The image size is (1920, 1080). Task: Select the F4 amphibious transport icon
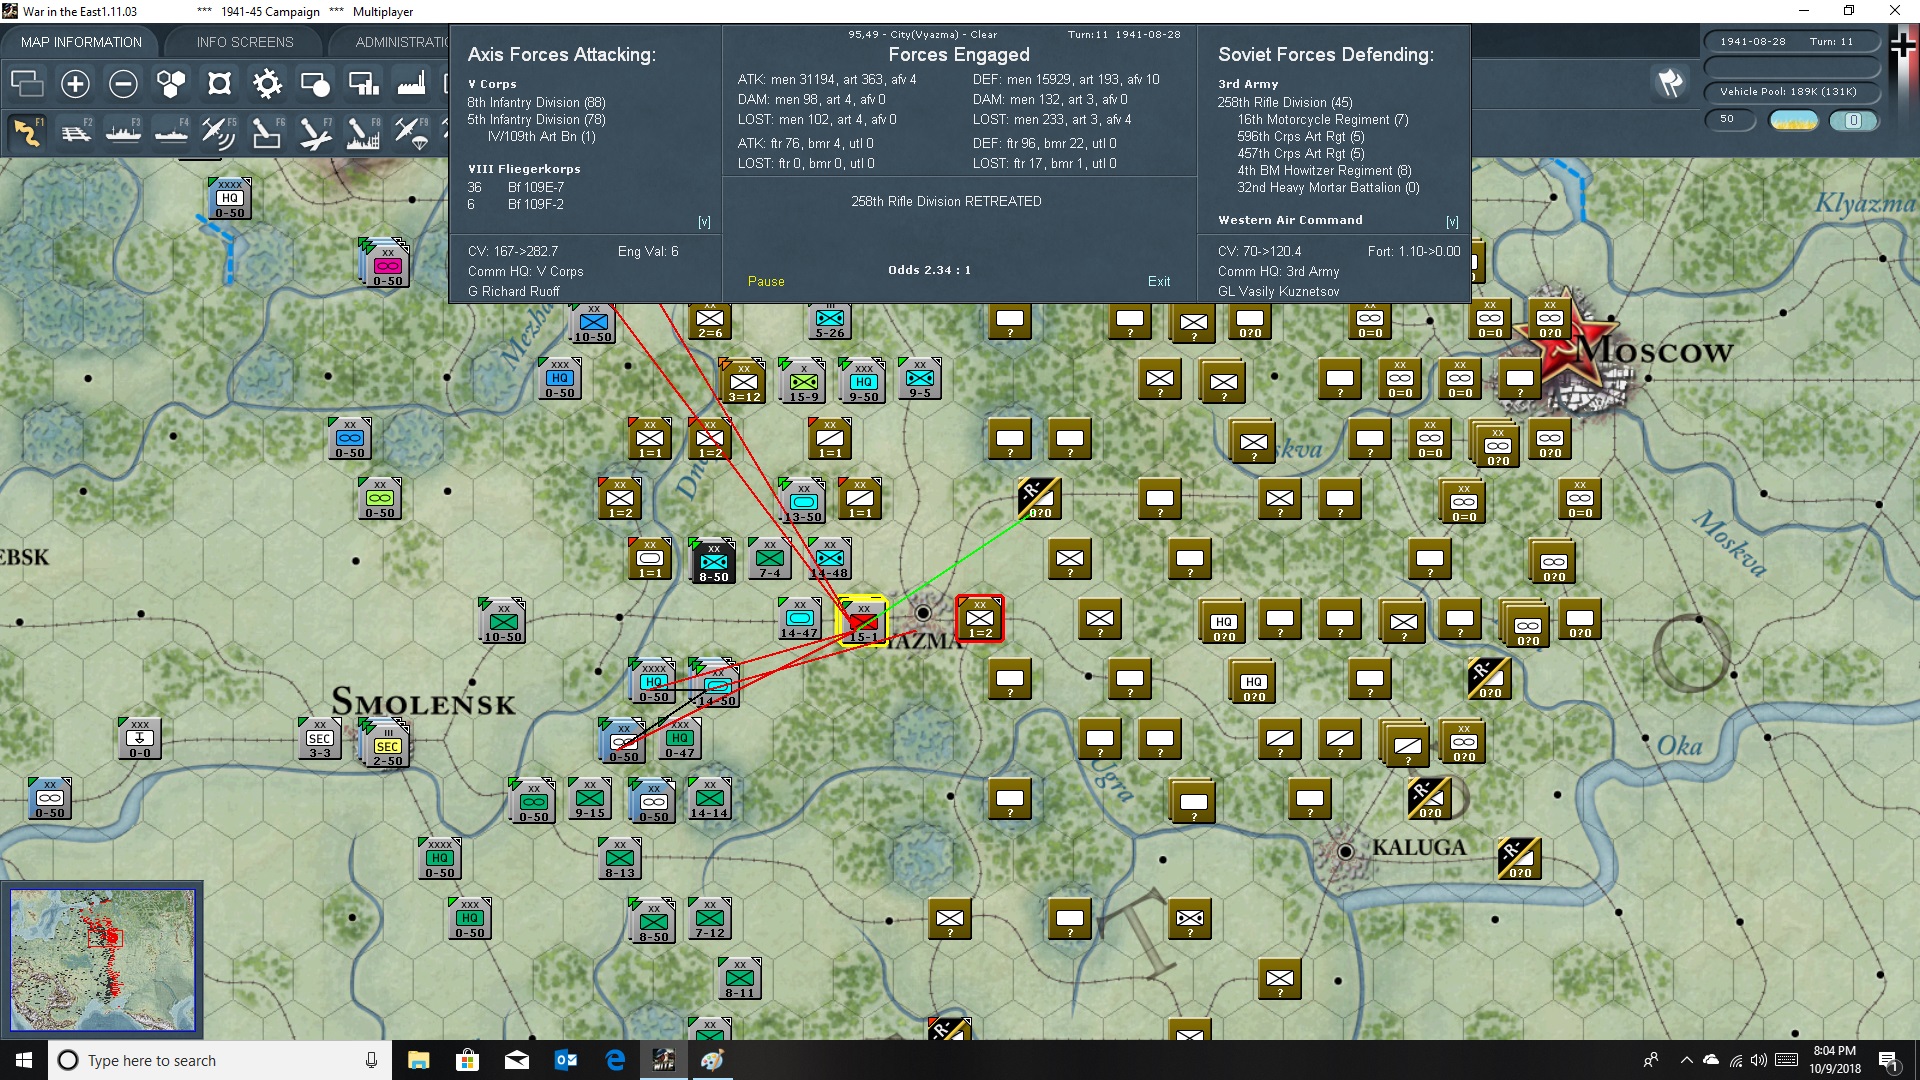[171, 132]
